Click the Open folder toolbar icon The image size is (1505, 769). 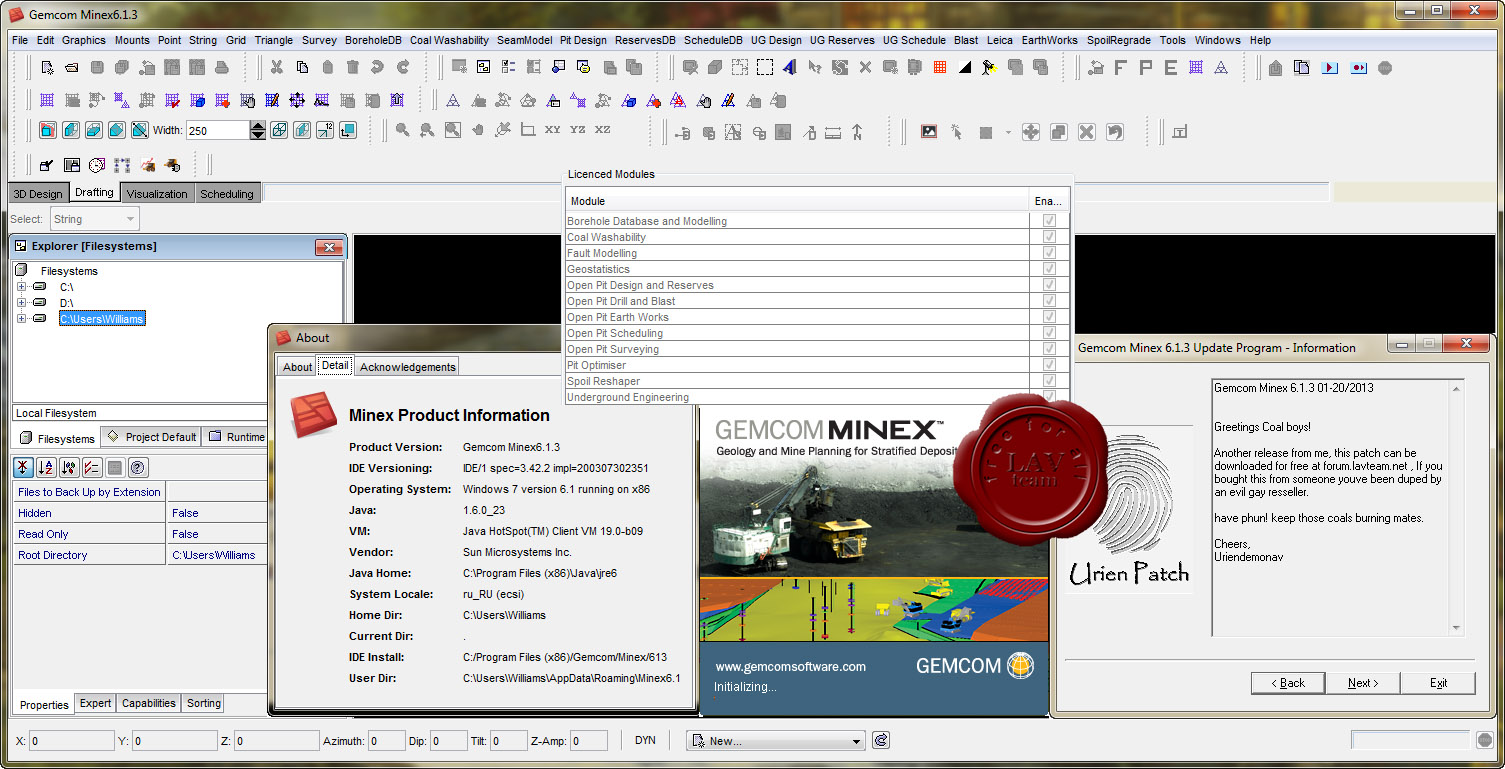[x=72, y=68]
